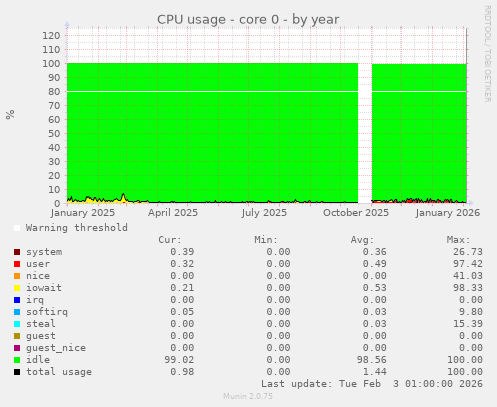Viewport: 497px width, 407px height.
Task: Click total usage current value 0.98
Action: pos(182,372)
